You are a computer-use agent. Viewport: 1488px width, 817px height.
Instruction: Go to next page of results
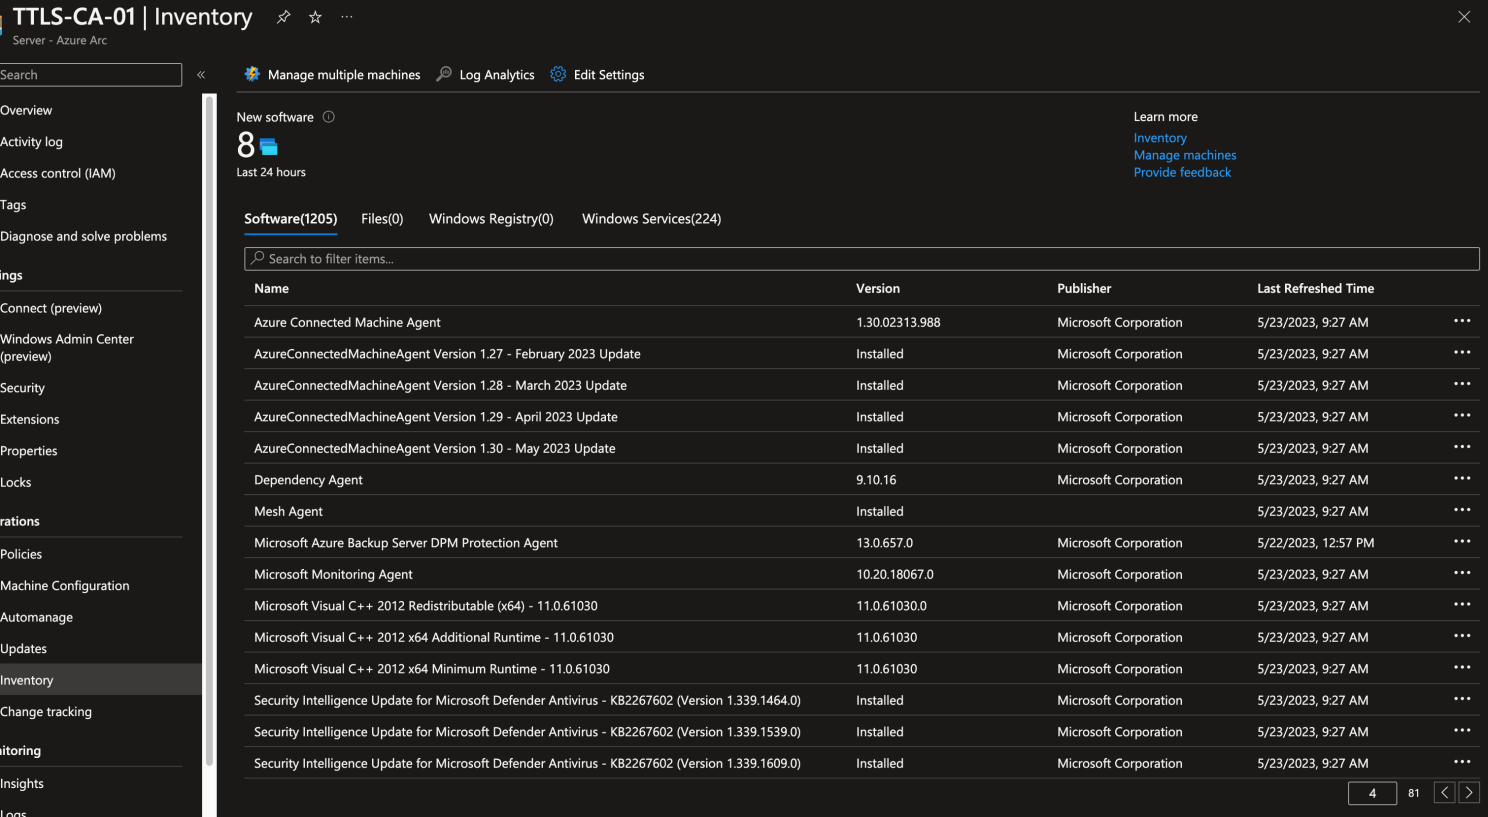click(1469, 793)
